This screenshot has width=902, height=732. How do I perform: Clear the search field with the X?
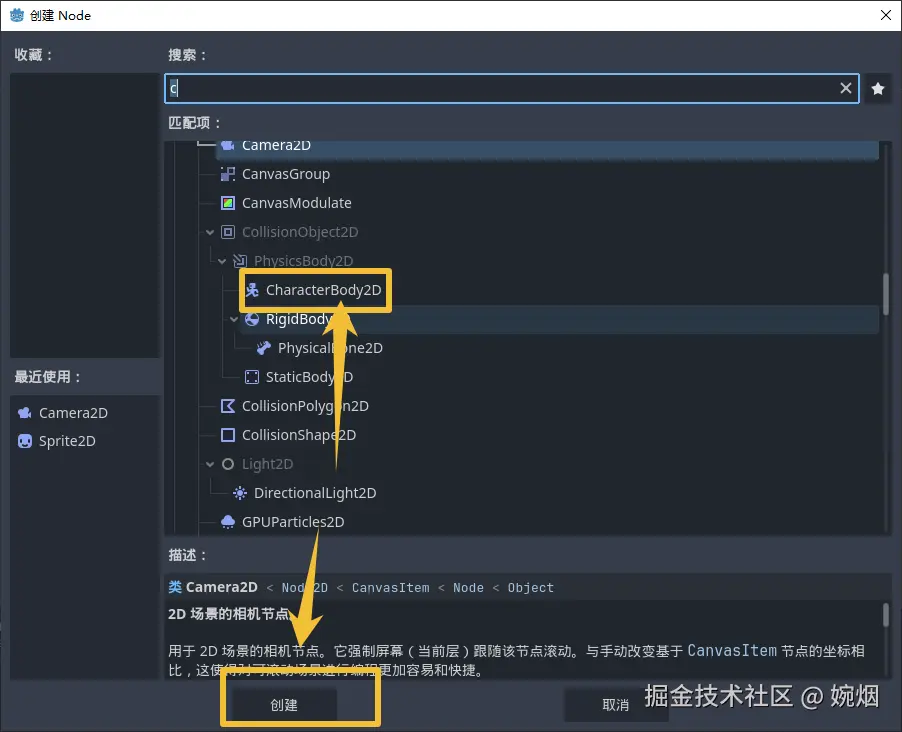pos(845,88)
